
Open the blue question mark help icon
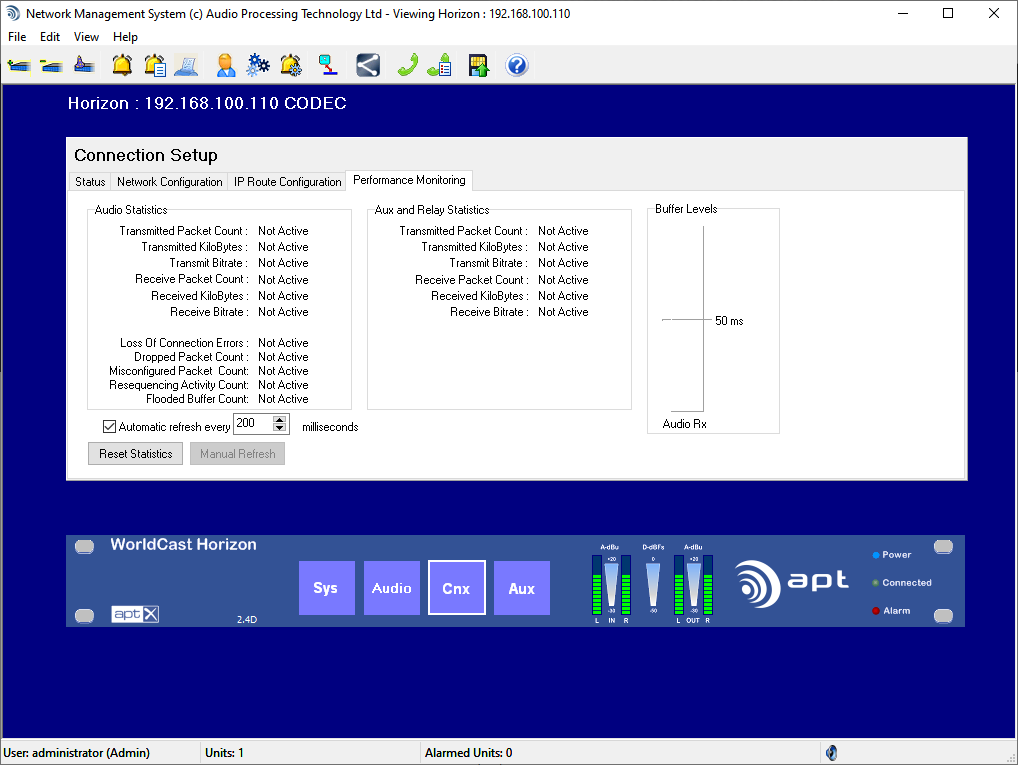click(x=517, y=66)
